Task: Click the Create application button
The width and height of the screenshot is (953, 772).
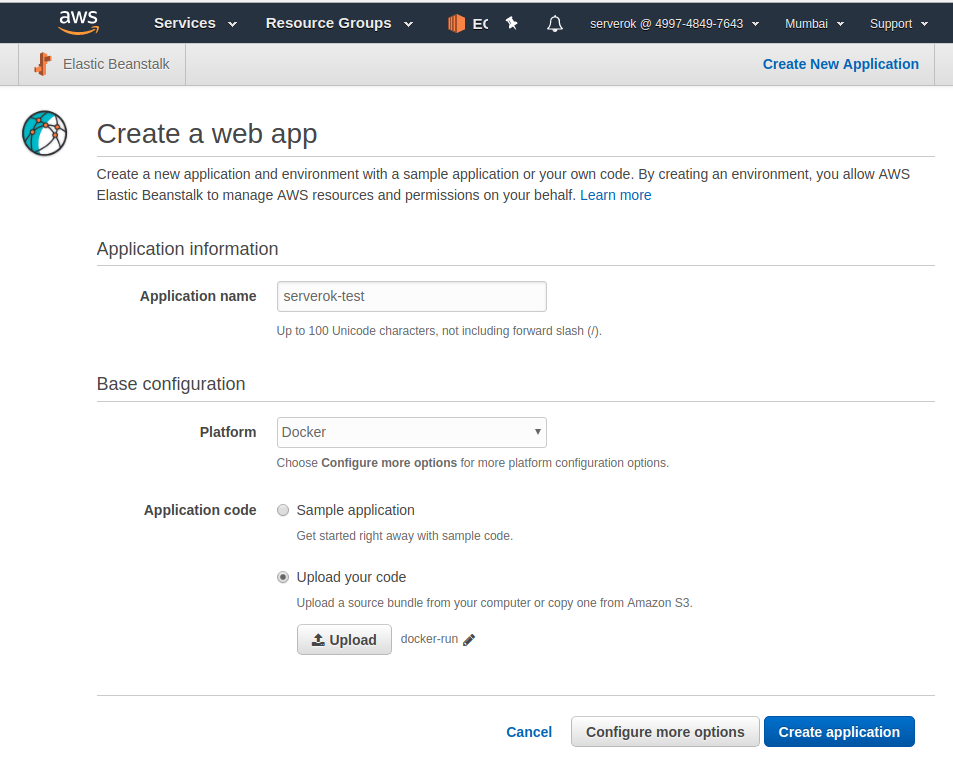Action: [838, 732]
